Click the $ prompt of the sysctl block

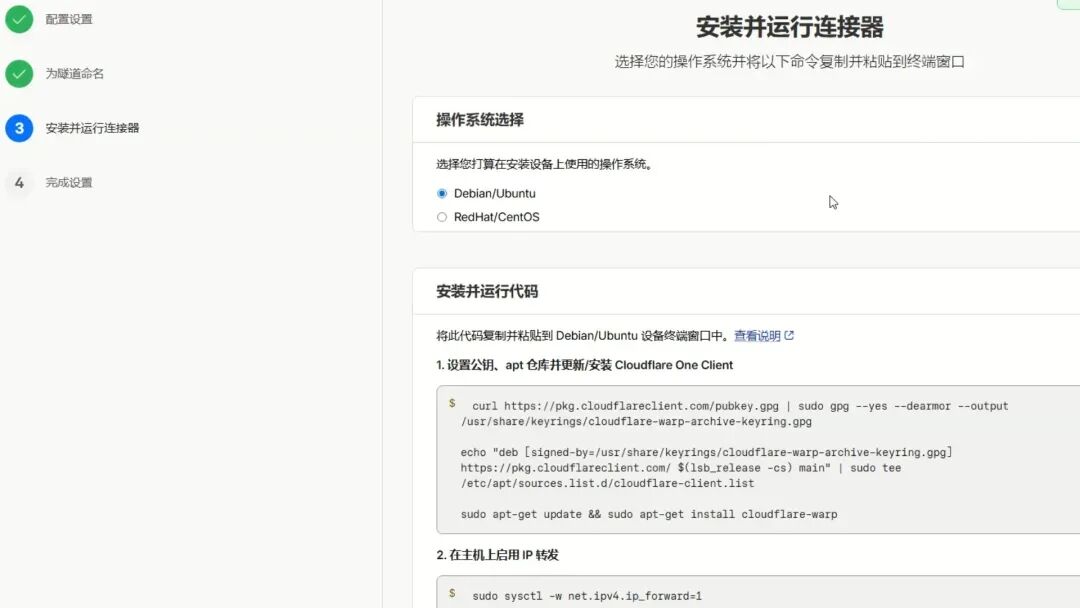452,594
